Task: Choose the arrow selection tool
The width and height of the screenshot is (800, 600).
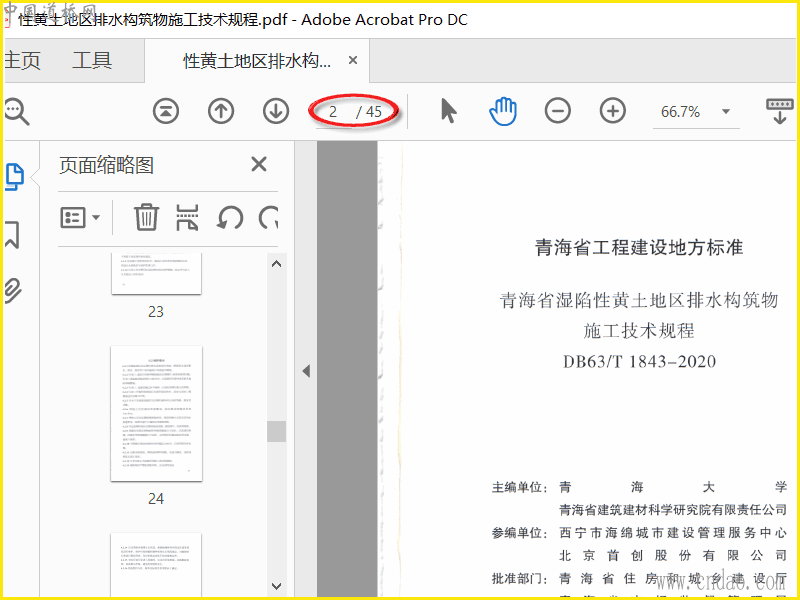Action: 448,111
